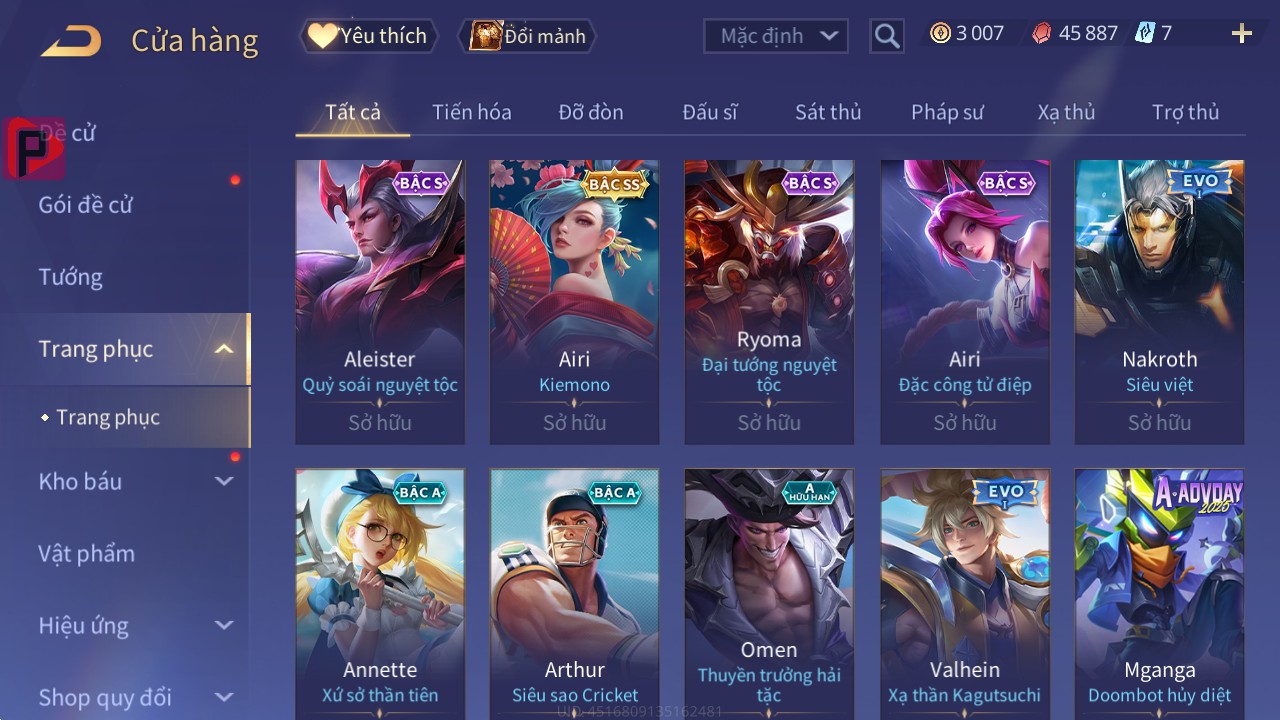The image size is (1280, 720).
Task: Click the blue ticket currency icon
Action: pos(1144,33)
